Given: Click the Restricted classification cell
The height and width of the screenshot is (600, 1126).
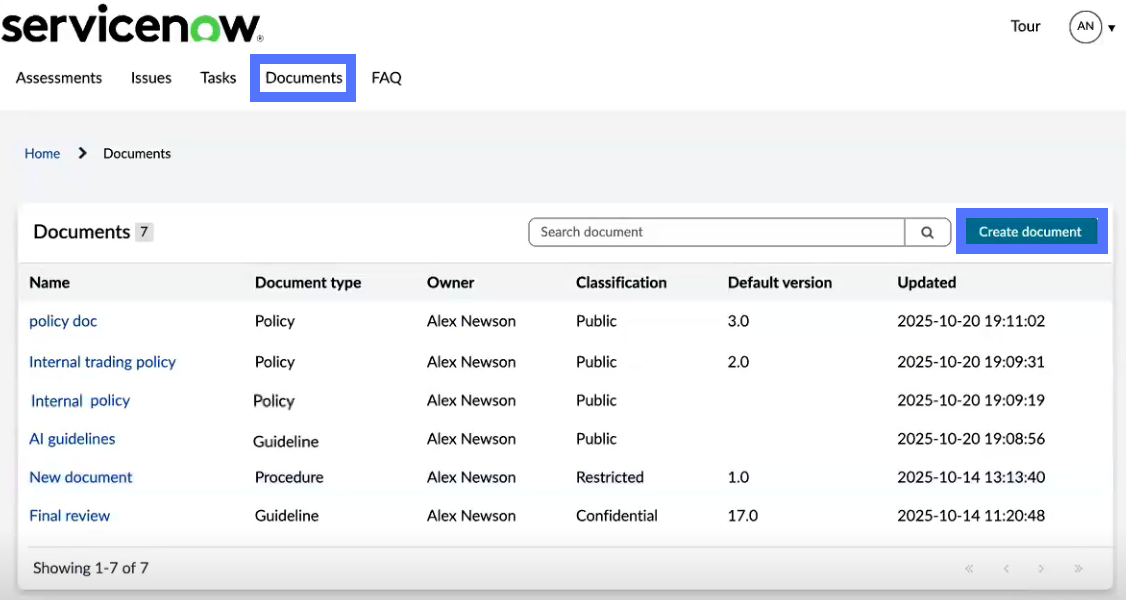Looking at the screenshot, I should coord(610,477).
